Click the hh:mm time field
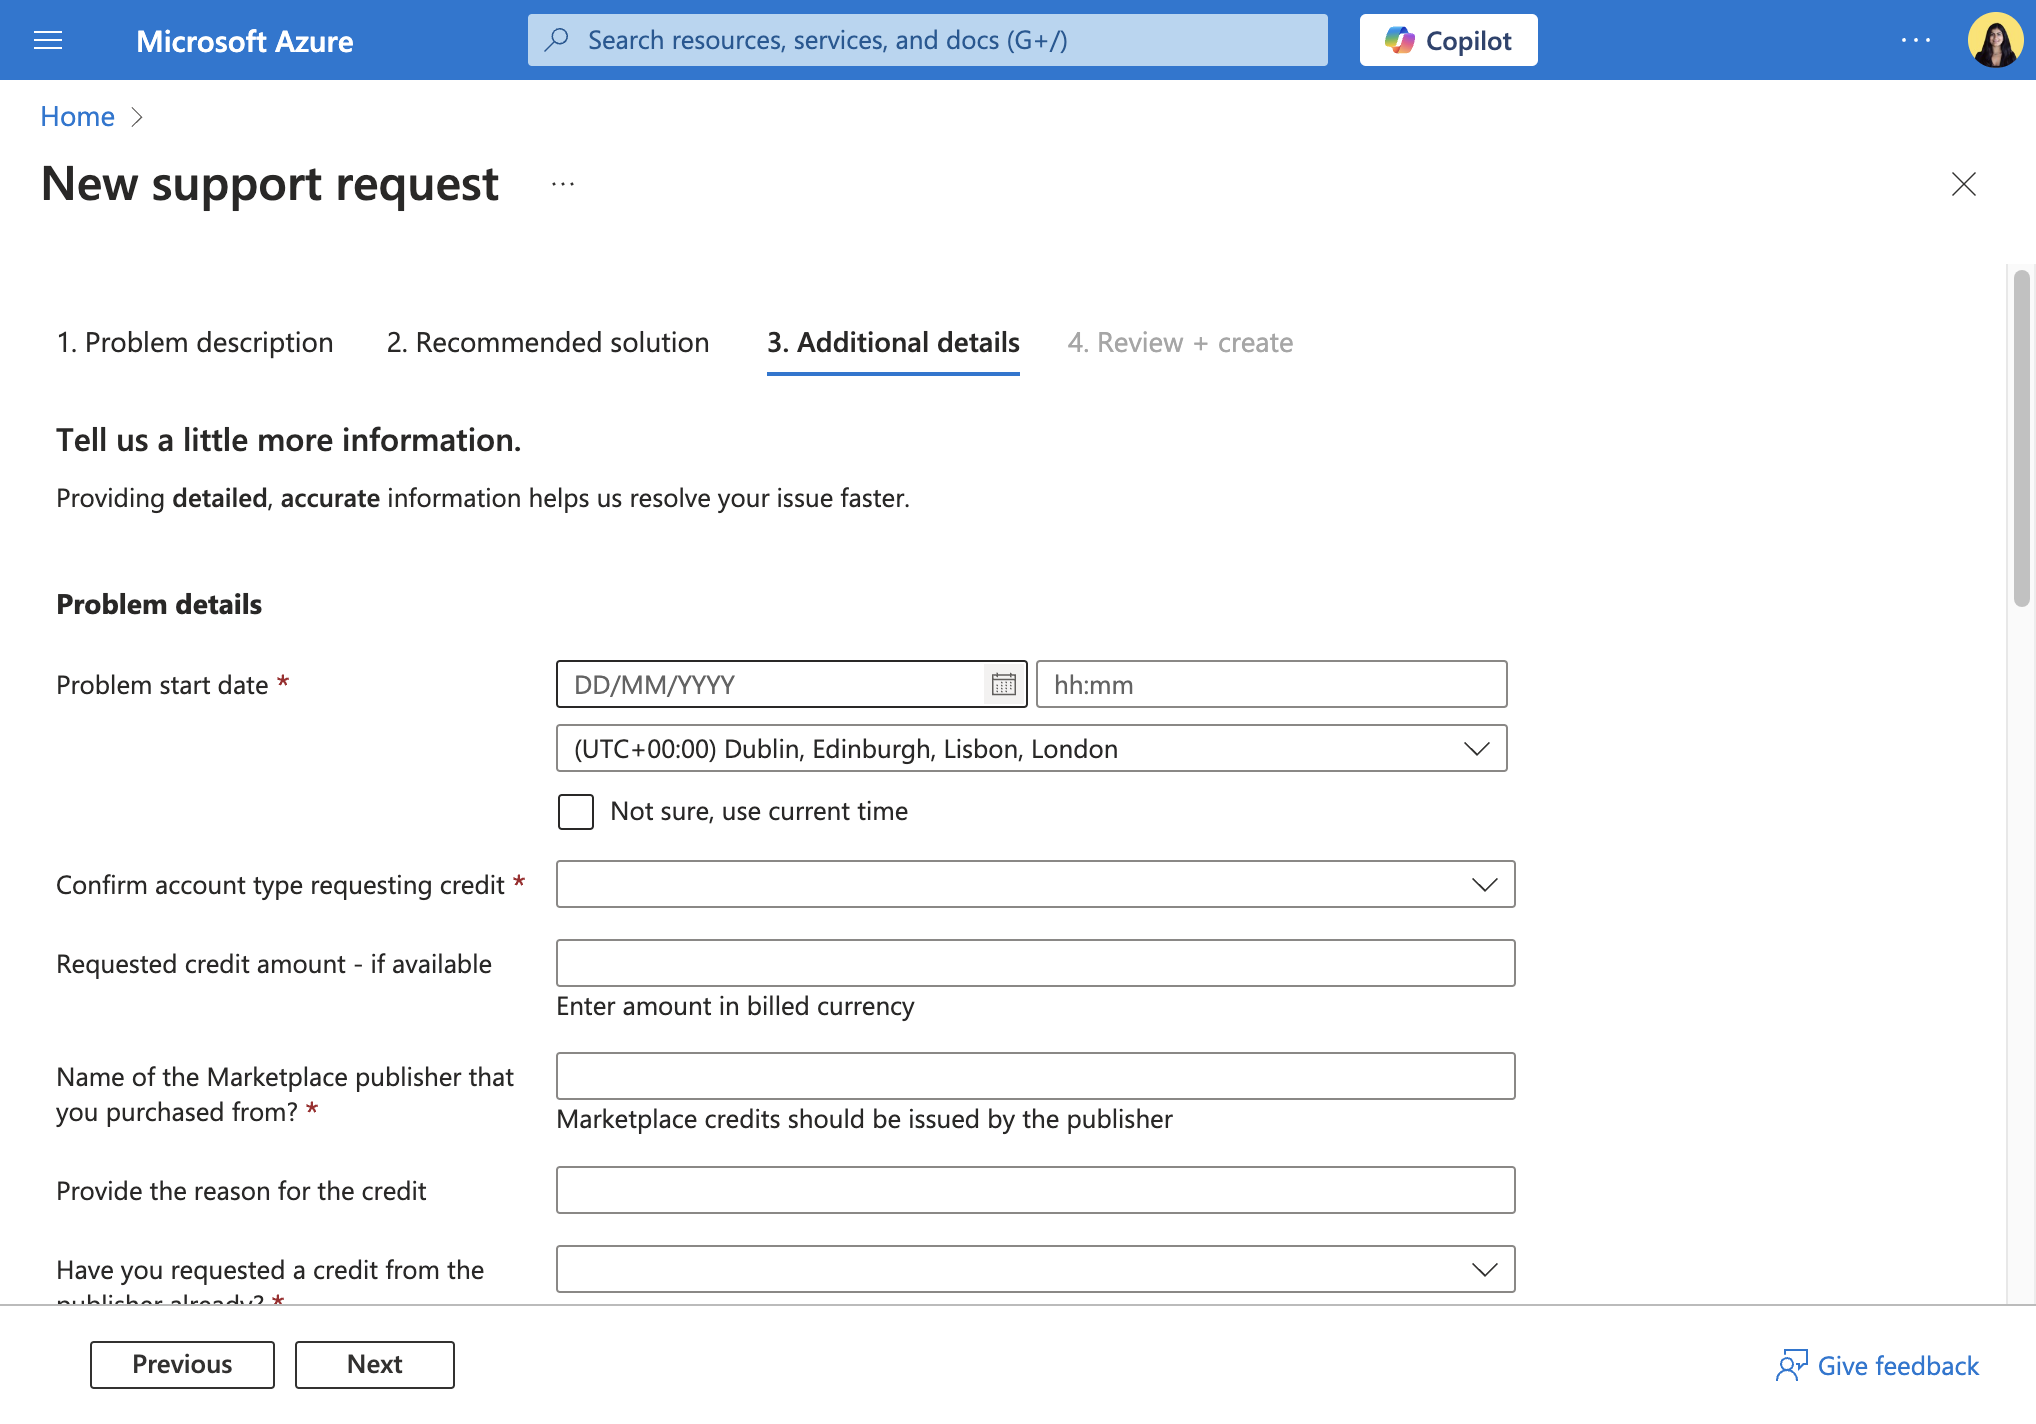Image resolution: width=2036 pixels, height=1424 pixels. (x=1271, y=684)
